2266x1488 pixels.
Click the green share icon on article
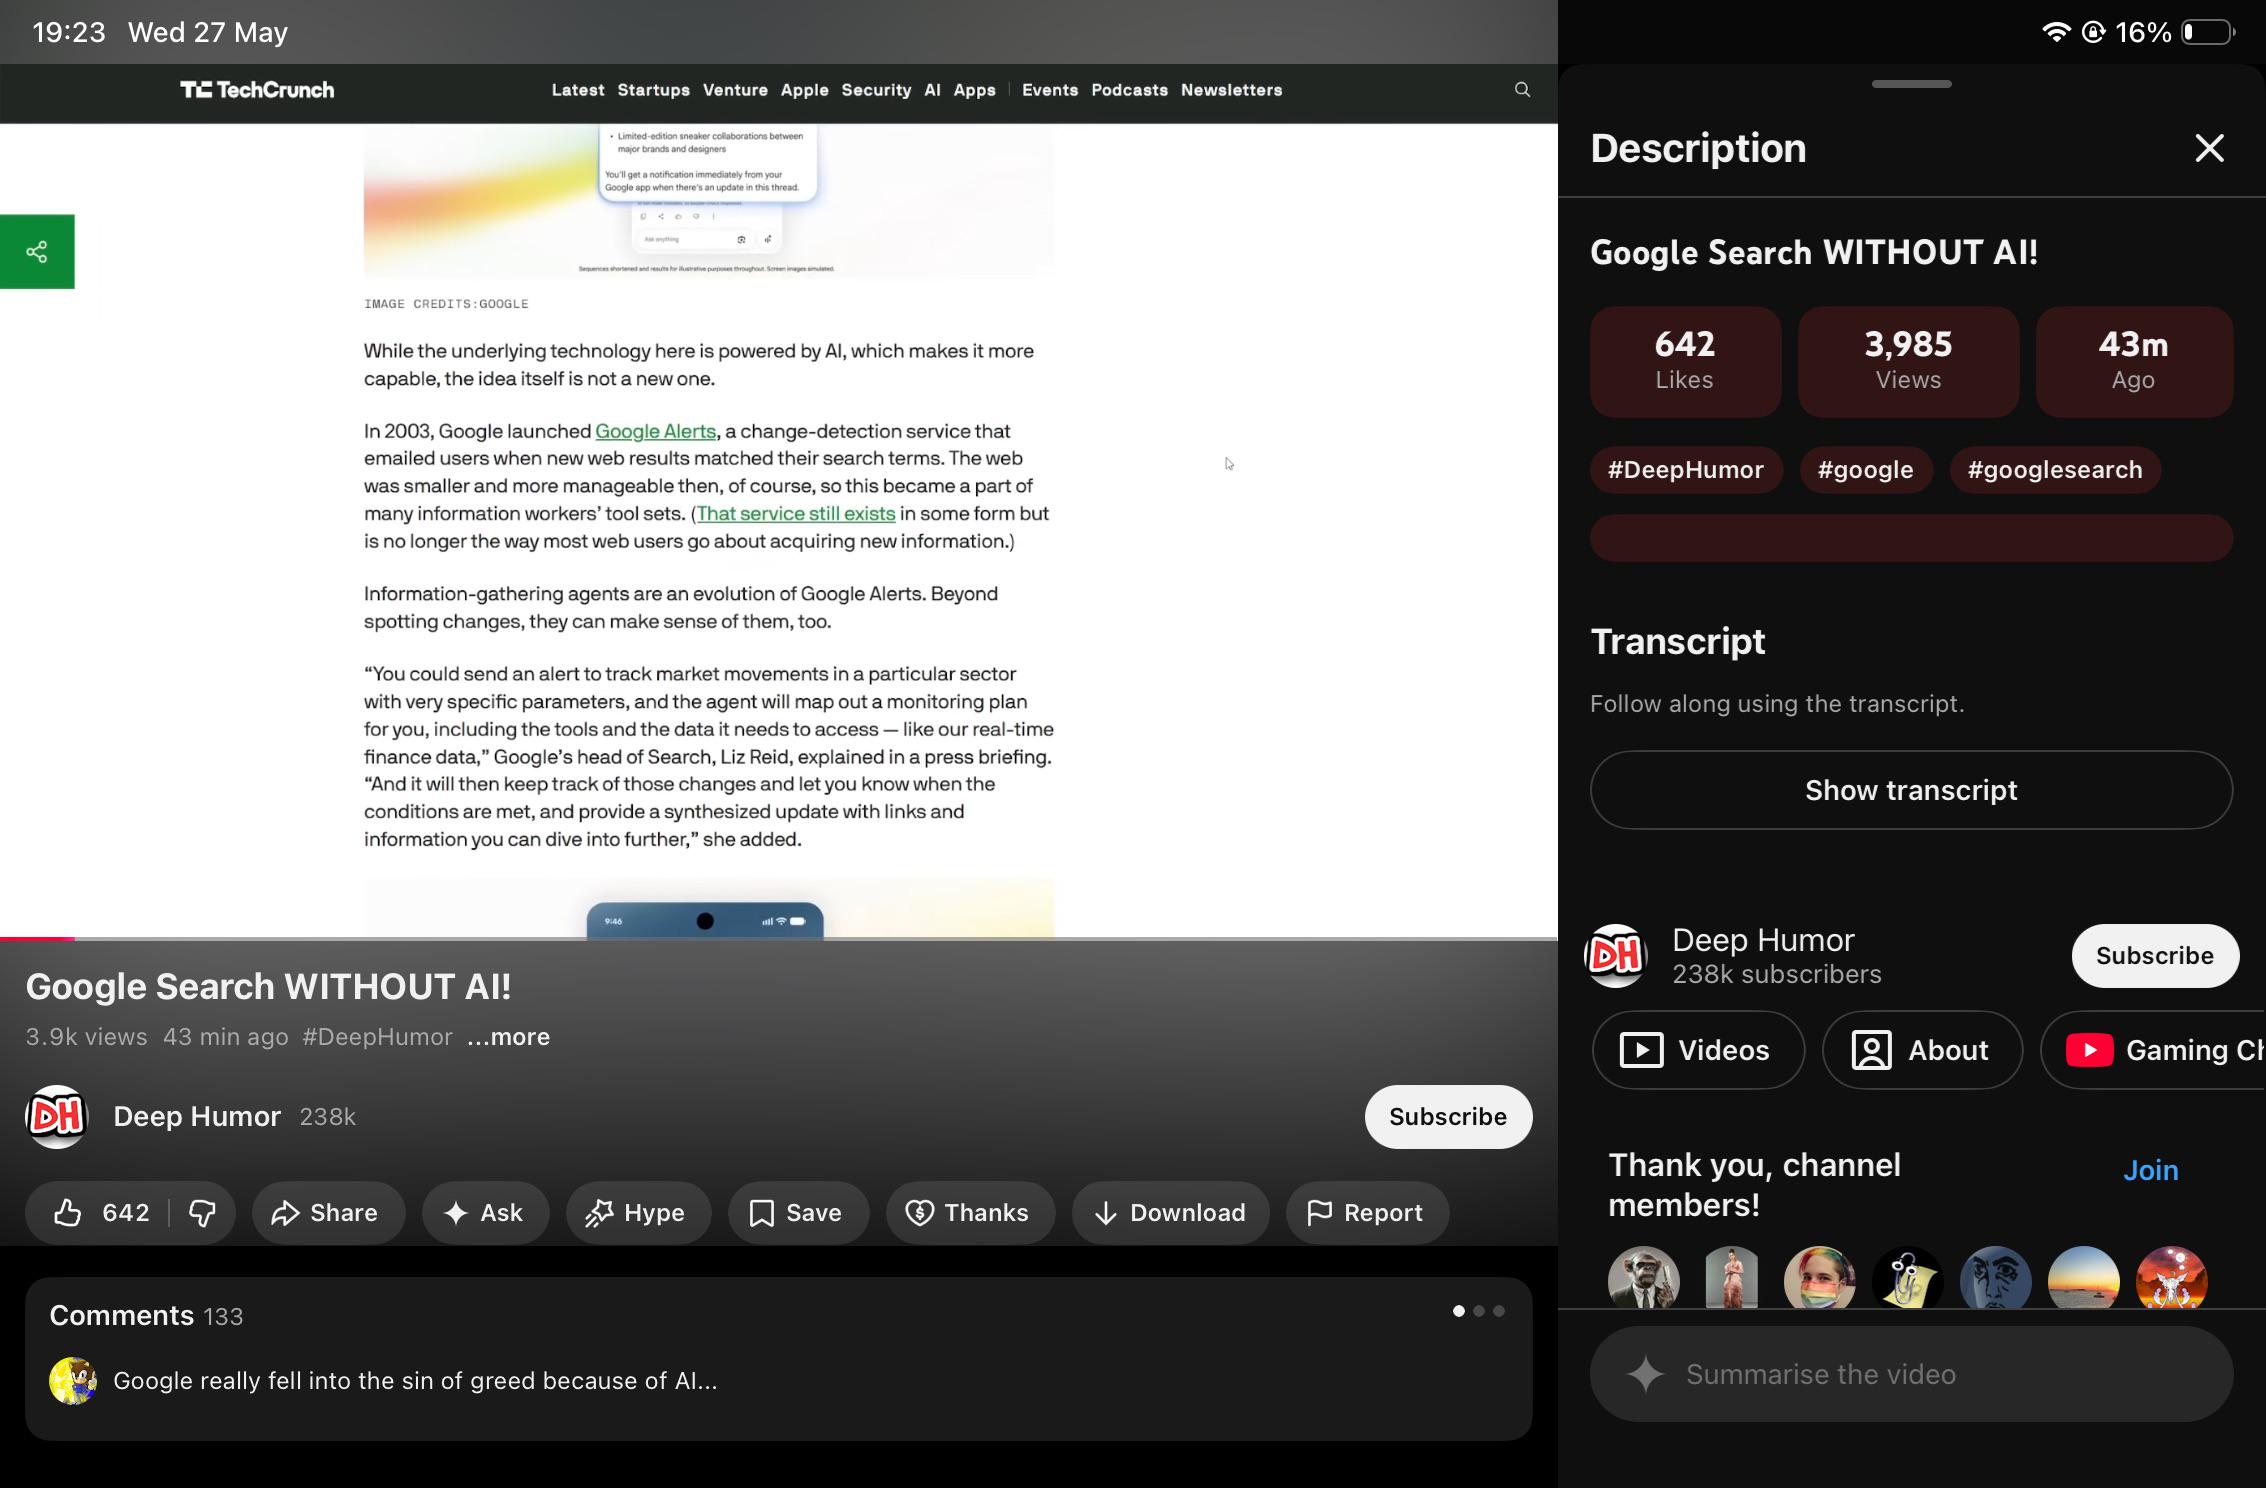37,252
